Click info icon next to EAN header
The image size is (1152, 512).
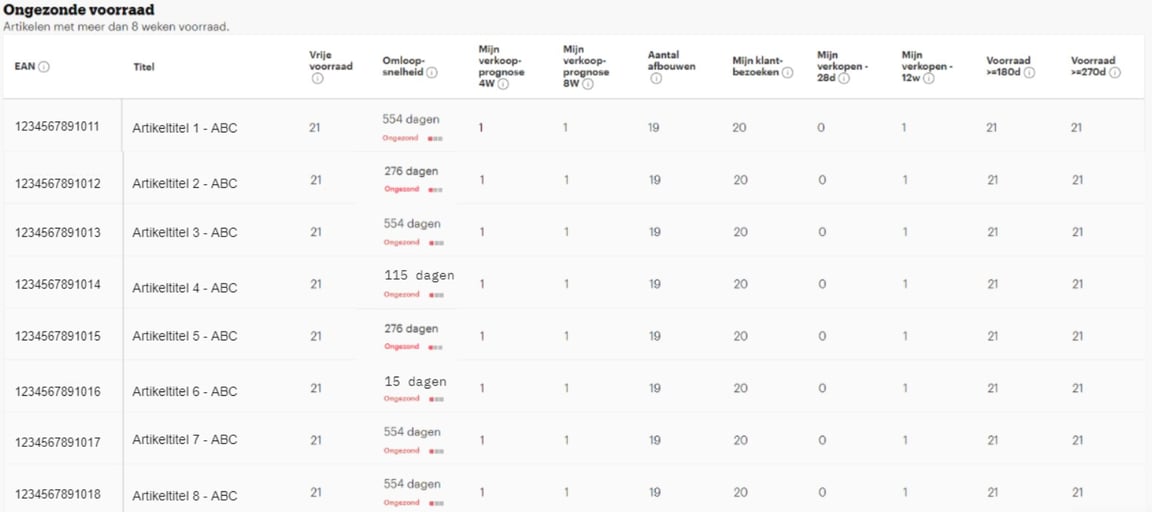(44, 67)
